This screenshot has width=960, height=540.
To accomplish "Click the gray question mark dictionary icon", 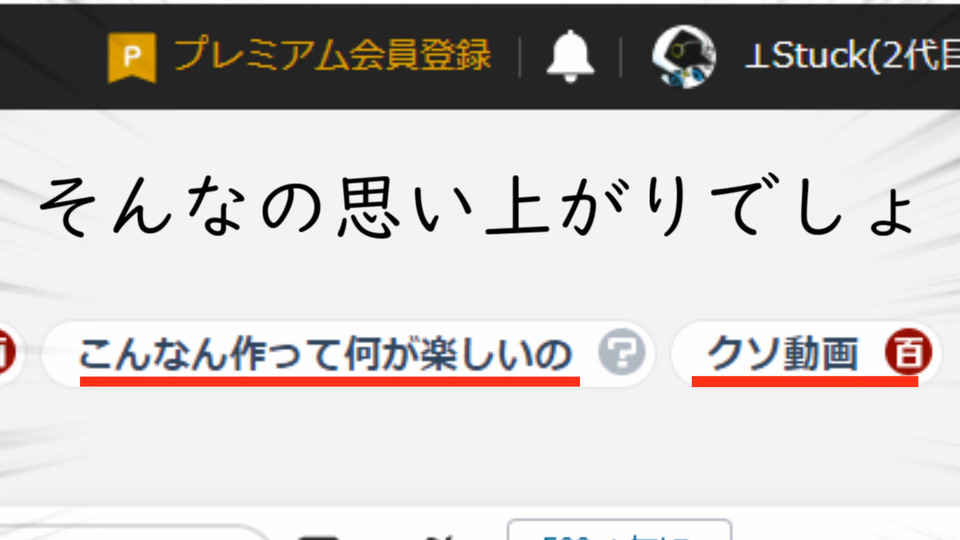I will pyautogui.click(x=621, y=352).
